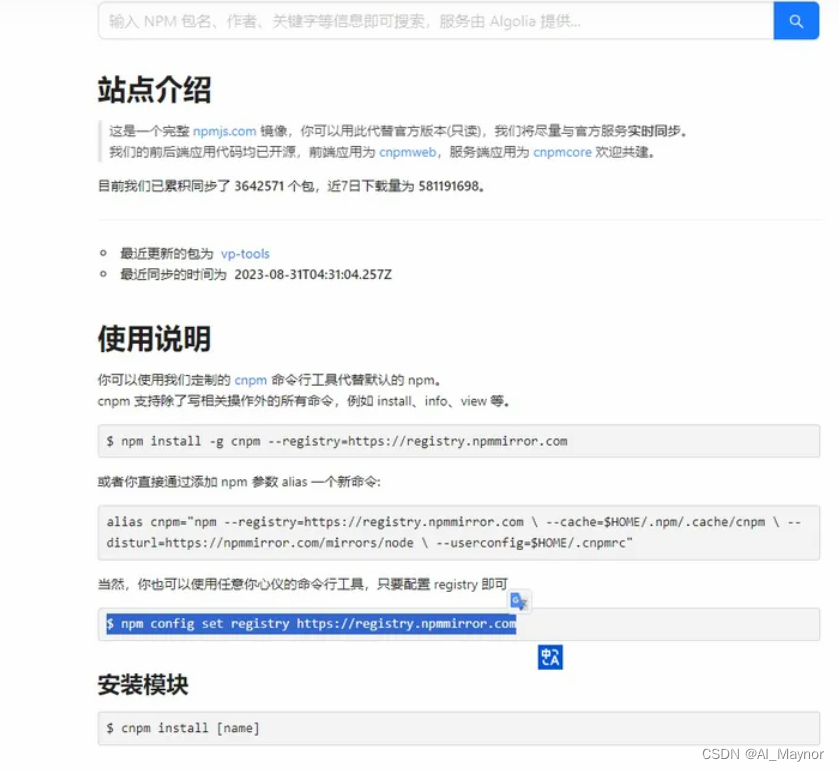The height and width of the screenshot is (771, 839).
Task: Click the blue search magnifier button
Action: point(796,21)
